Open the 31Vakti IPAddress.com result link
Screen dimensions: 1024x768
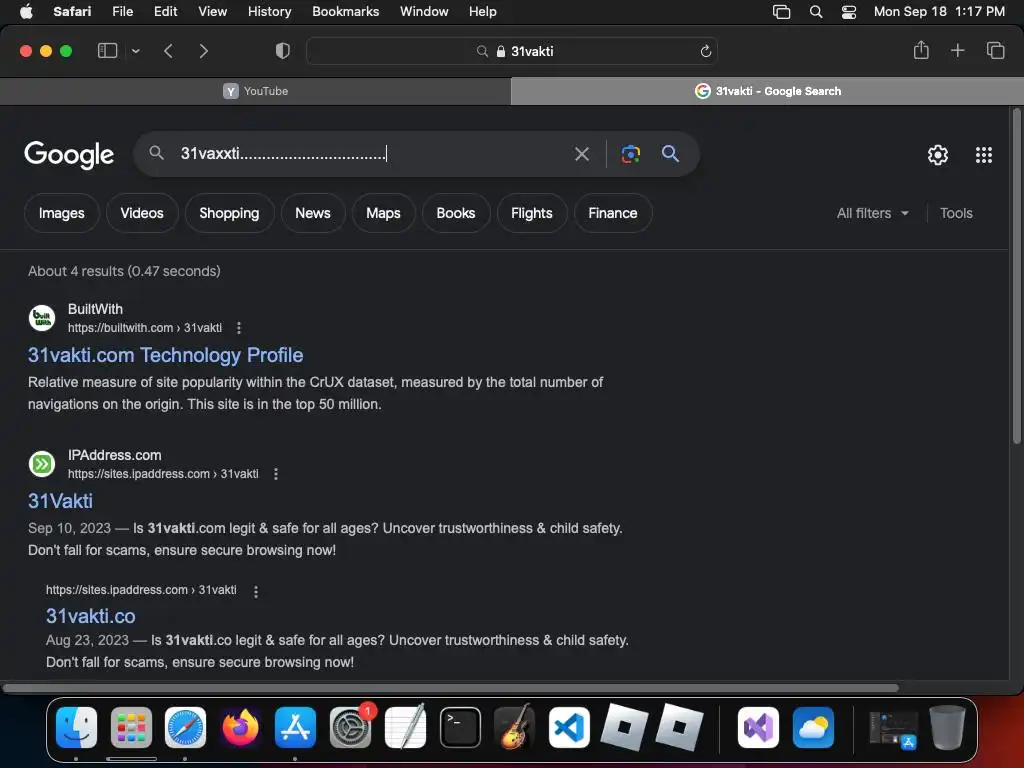[60, 501]
